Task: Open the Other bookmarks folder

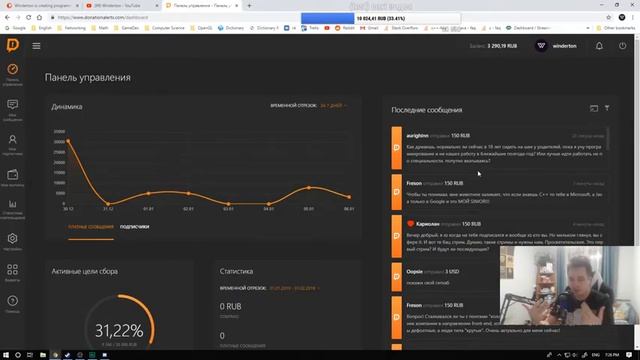Action: (616, 28)
